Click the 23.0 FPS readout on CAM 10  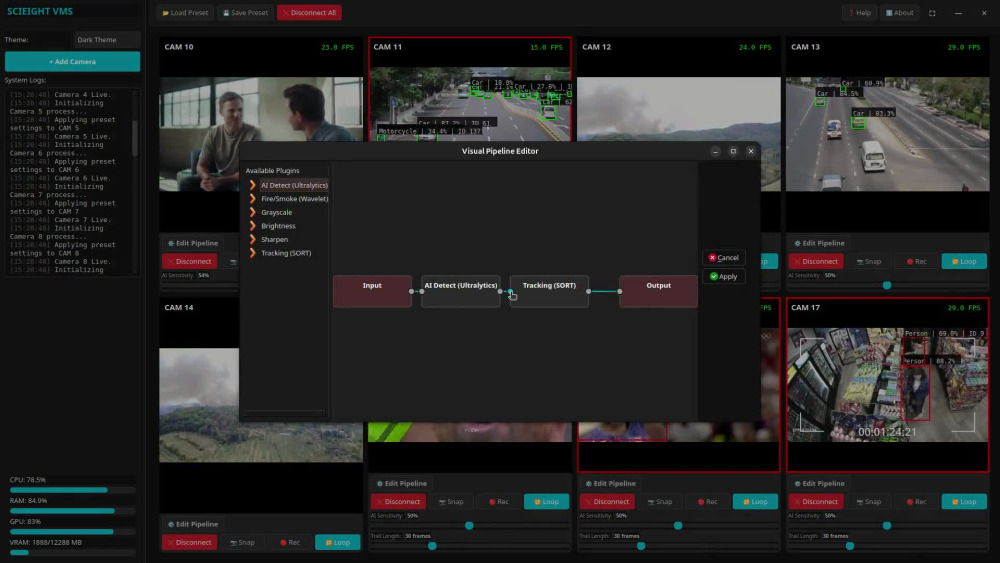click(337, 47)
